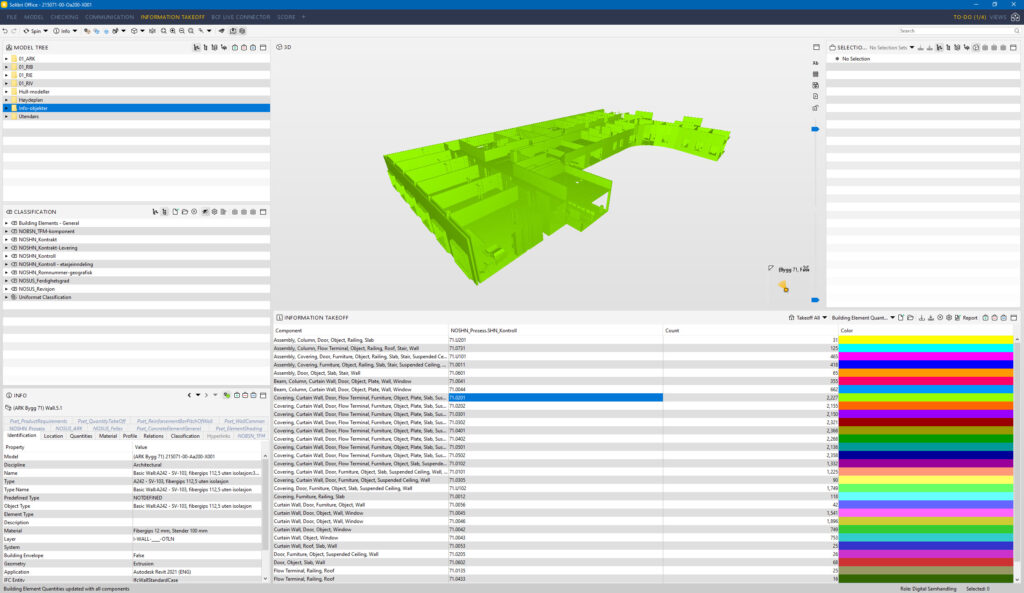
Task: Open the Building Element Quantities dropdown
Action: (x=893, y=317)
